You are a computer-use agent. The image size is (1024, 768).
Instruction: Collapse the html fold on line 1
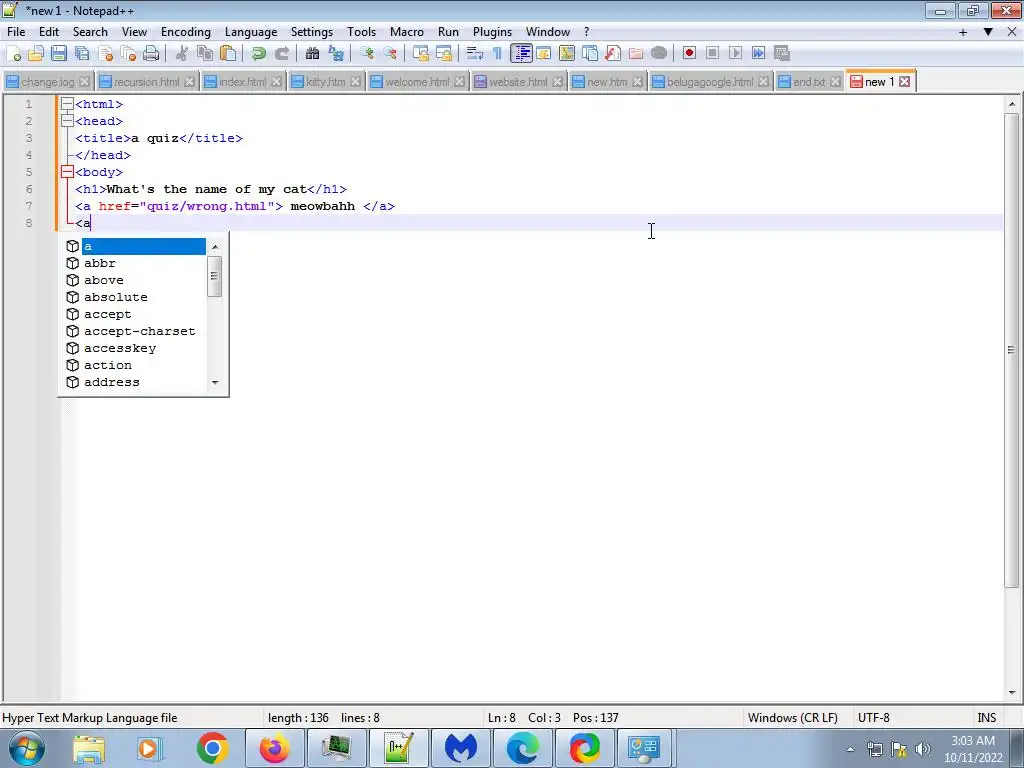[67, 104]
